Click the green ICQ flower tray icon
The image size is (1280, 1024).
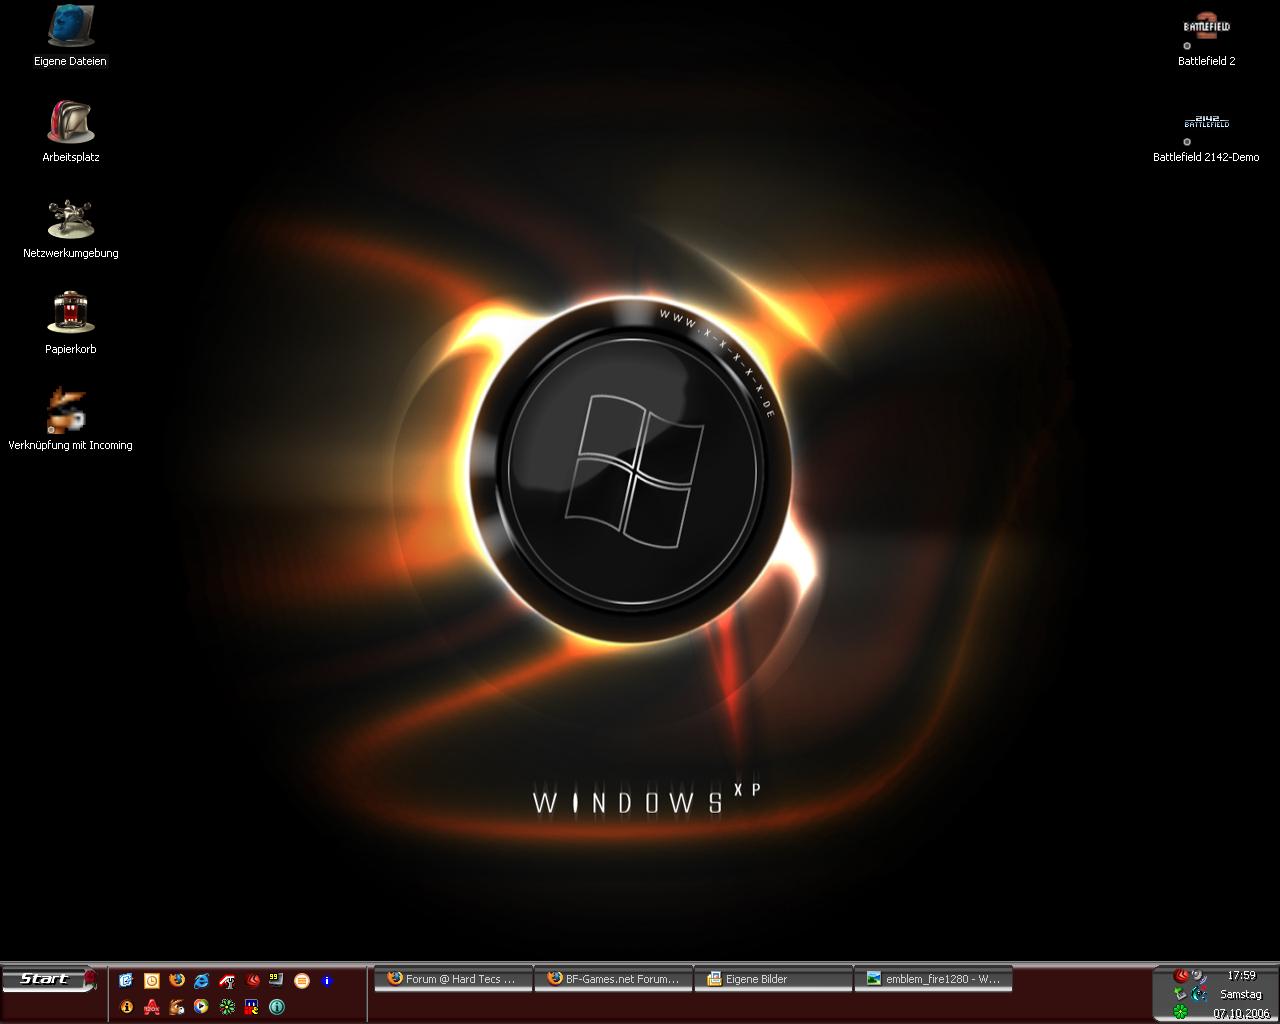click(1180, 1012)
